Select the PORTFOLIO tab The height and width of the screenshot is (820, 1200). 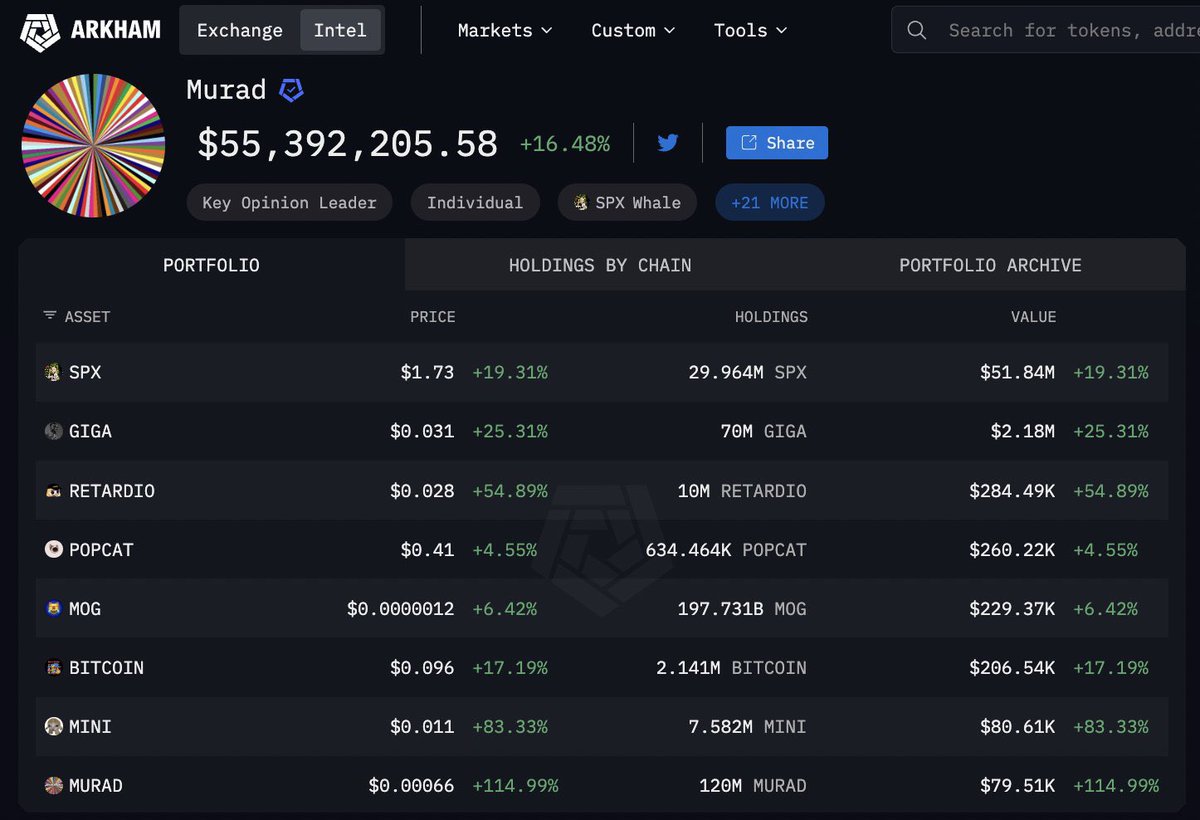[x=211, y=265]
